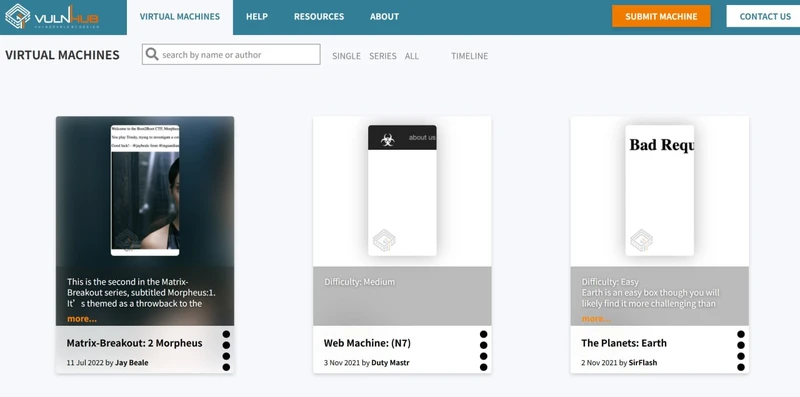Click the 'VIRTUAL MACHINES' page heading
The height and width of the screenshot is (397, 800).
tap(62, 55)
